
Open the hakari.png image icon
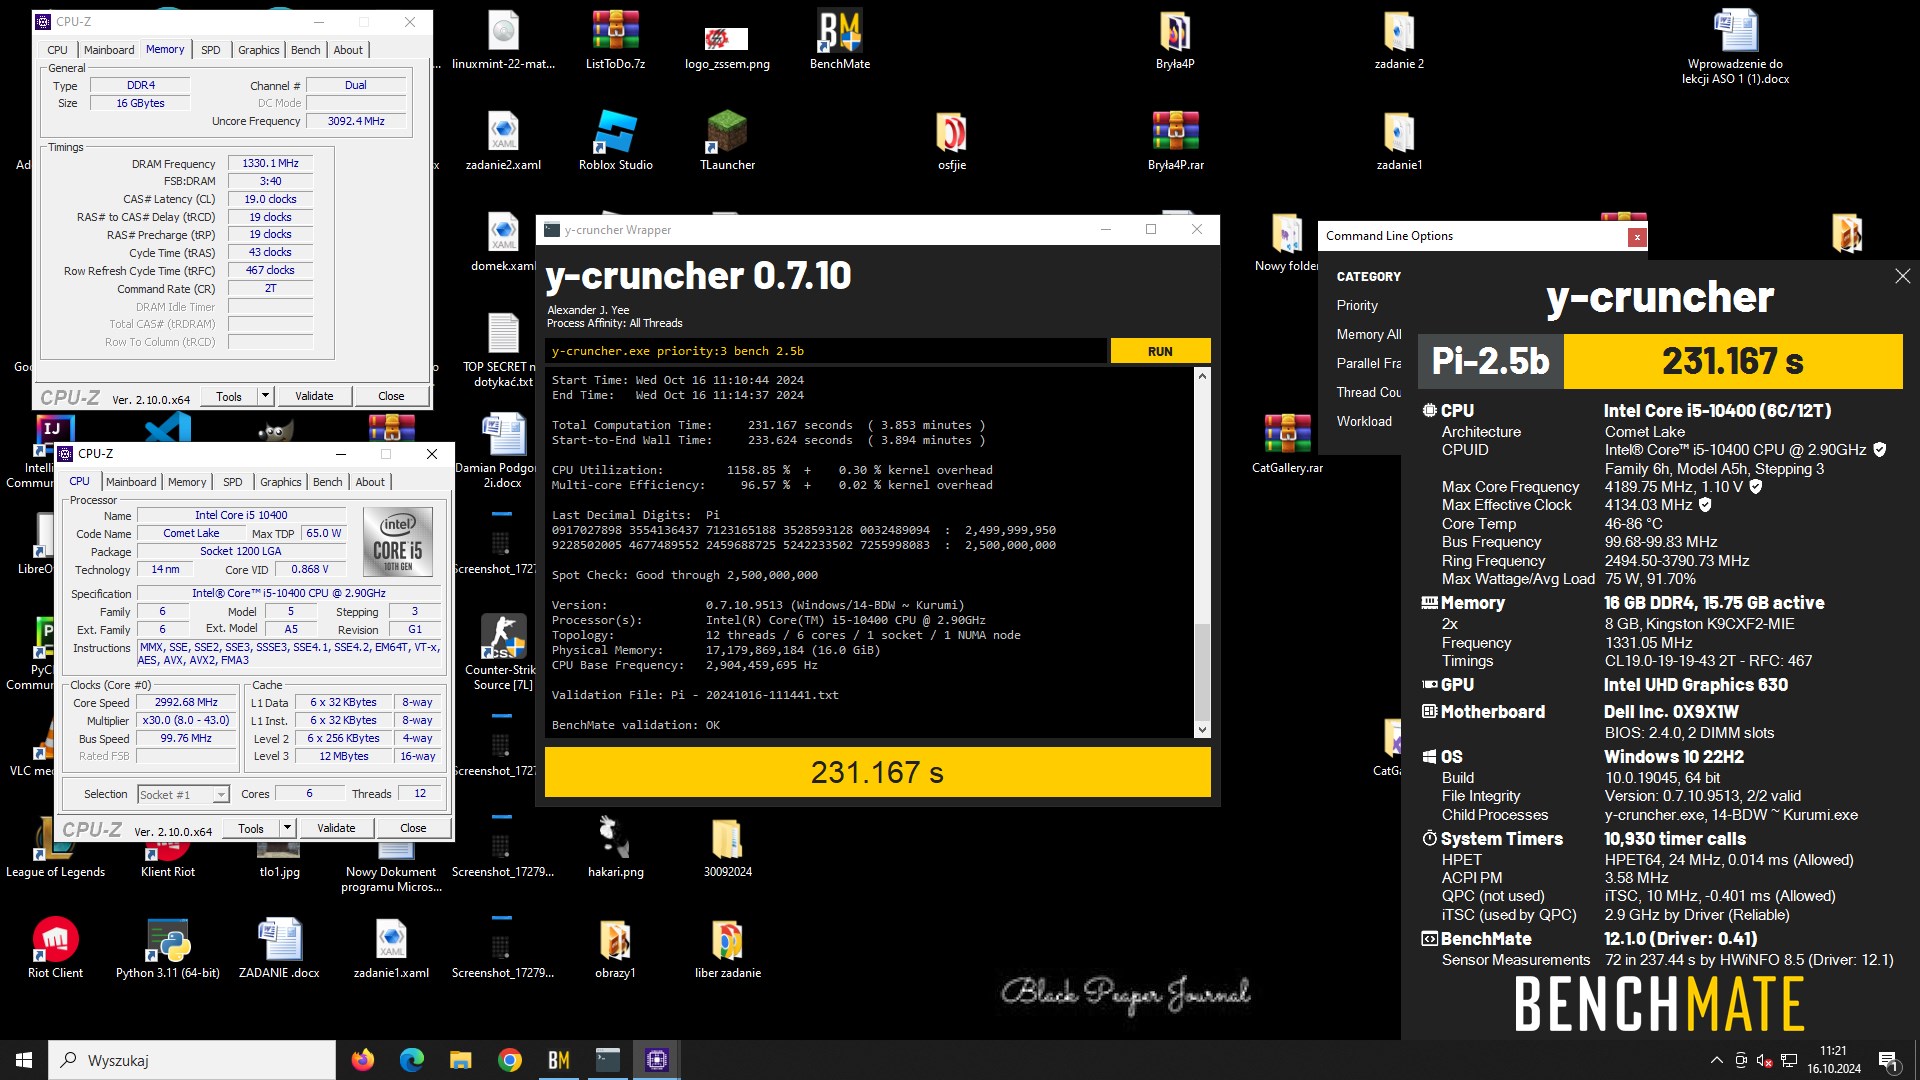615,847
